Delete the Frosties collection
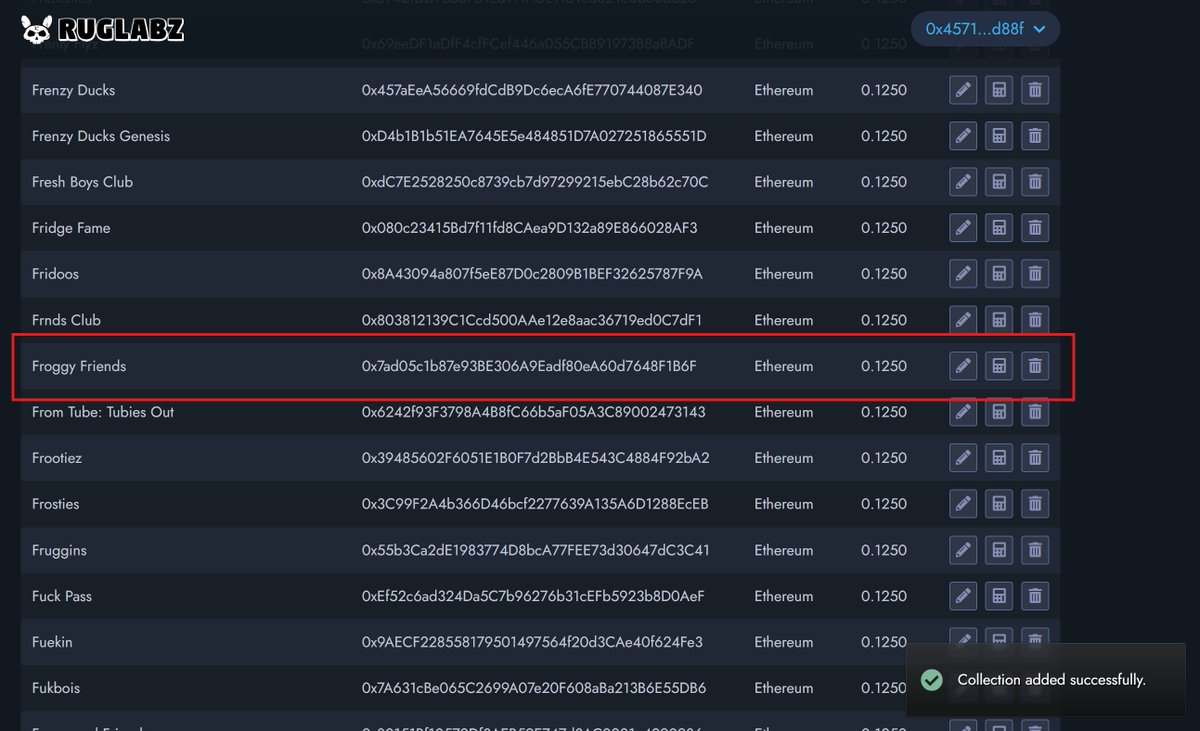This screenshot has height=731, width=1200. (x=1035, y=504)
